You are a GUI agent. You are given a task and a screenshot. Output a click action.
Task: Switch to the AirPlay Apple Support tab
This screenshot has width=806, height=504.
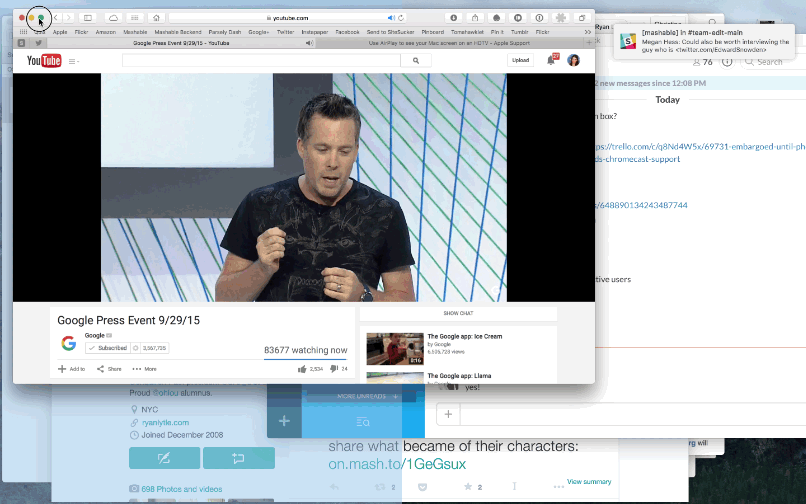(449, 43)
